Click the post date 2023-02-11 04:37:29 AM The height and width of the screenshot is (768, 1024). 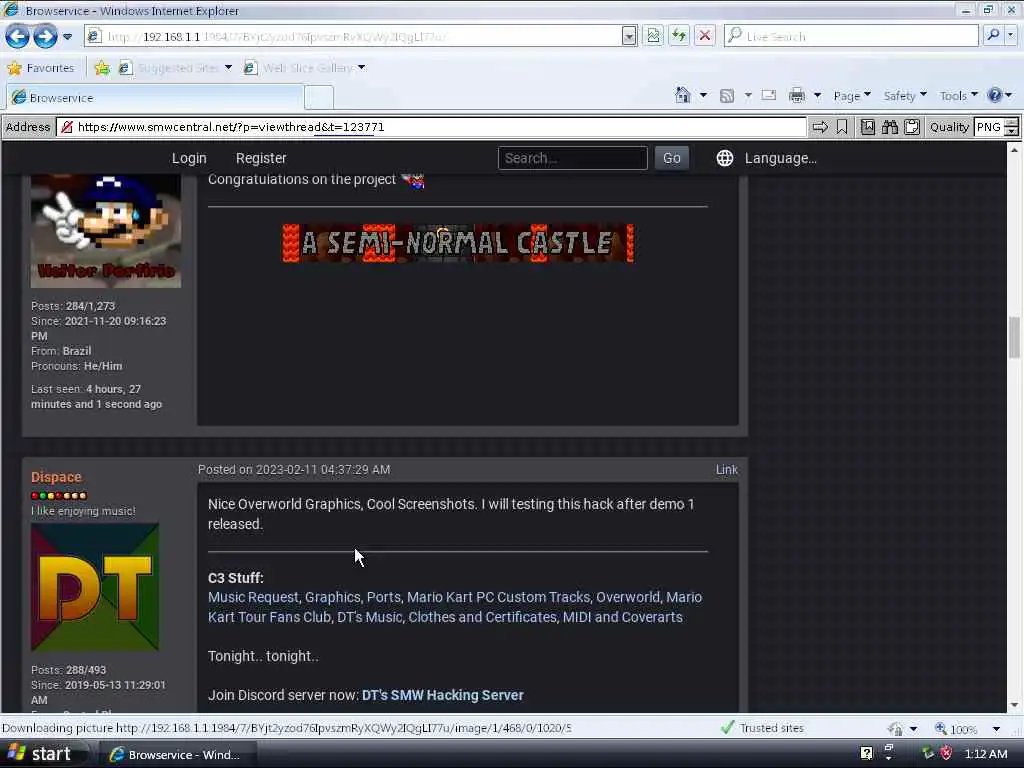point(323,470)
